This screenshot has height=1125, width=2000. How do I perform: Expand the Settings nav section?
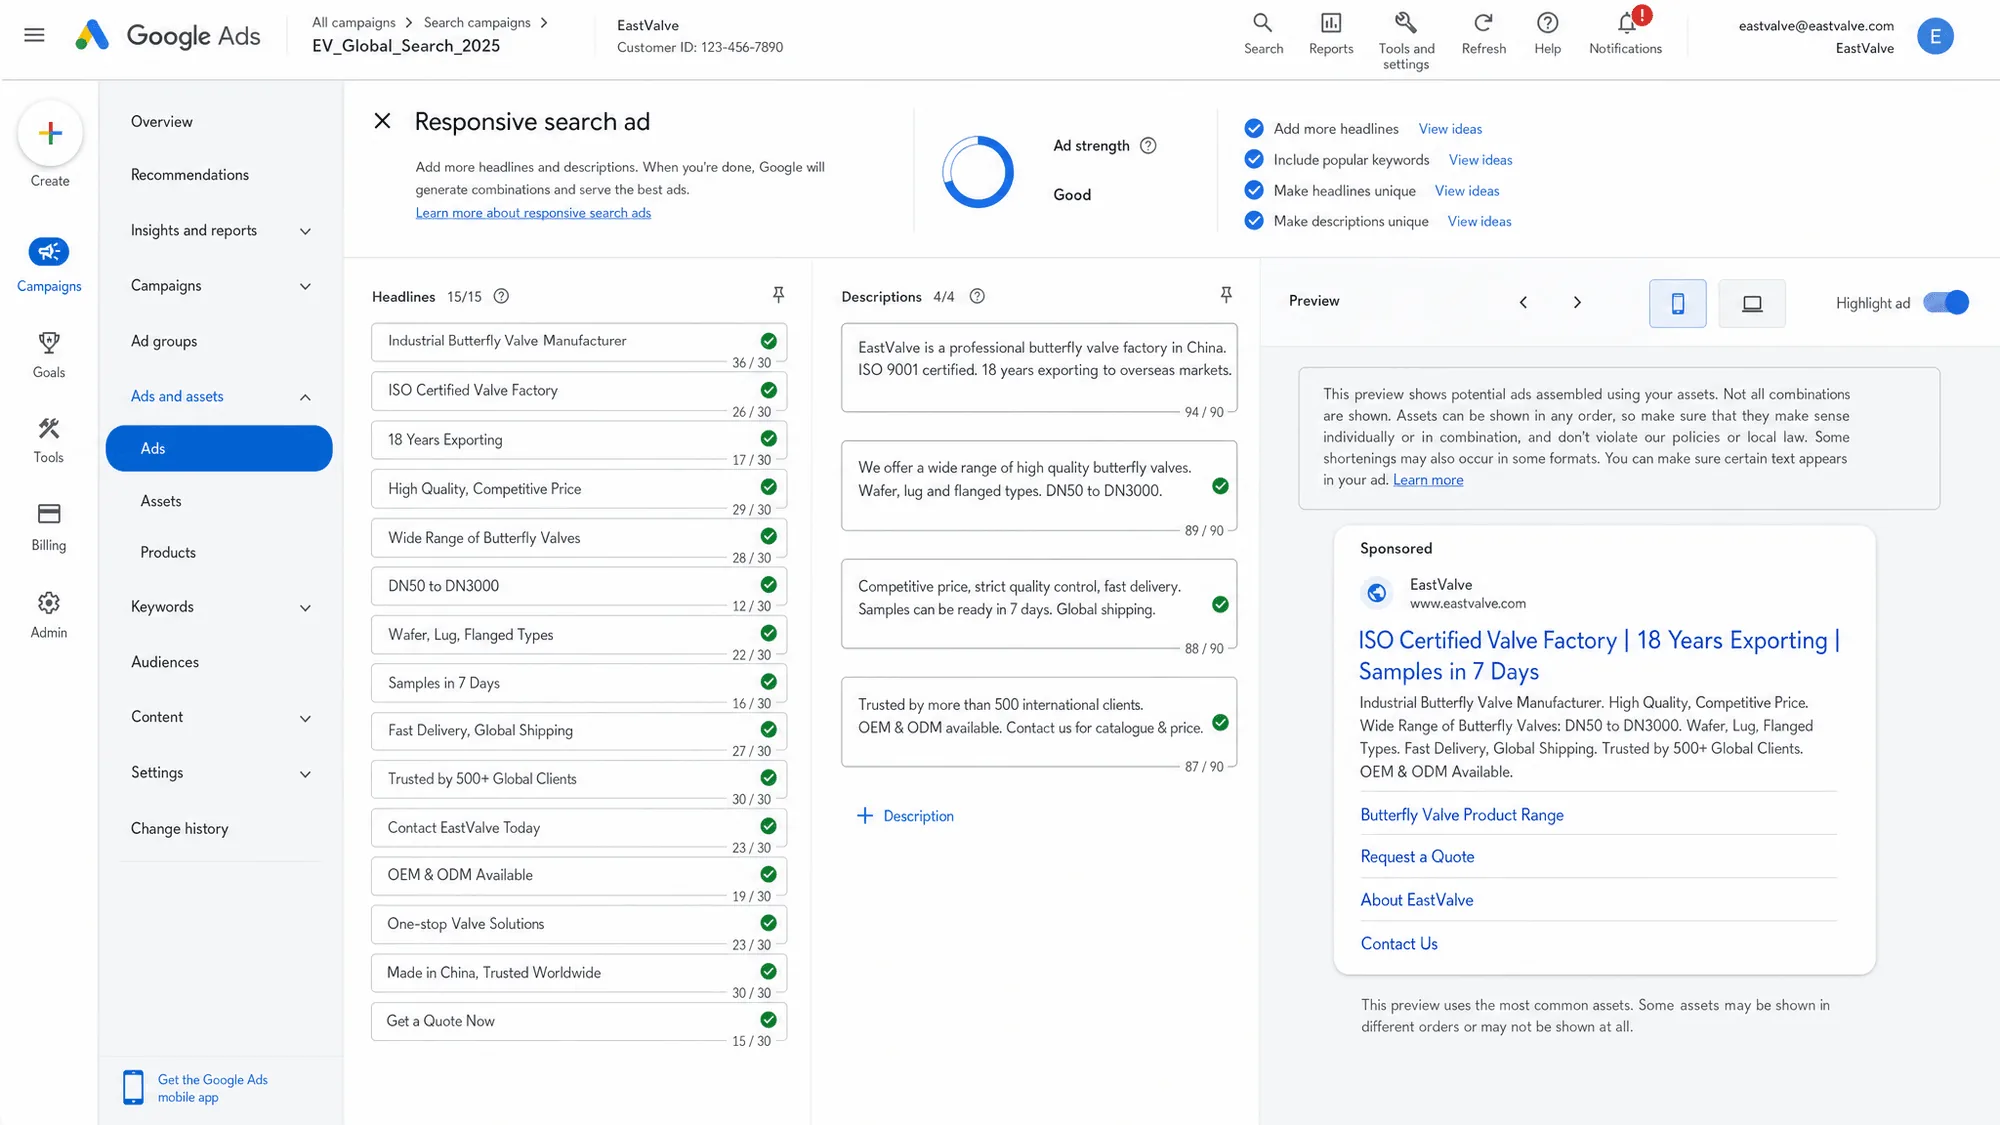[x=306, y=773]
